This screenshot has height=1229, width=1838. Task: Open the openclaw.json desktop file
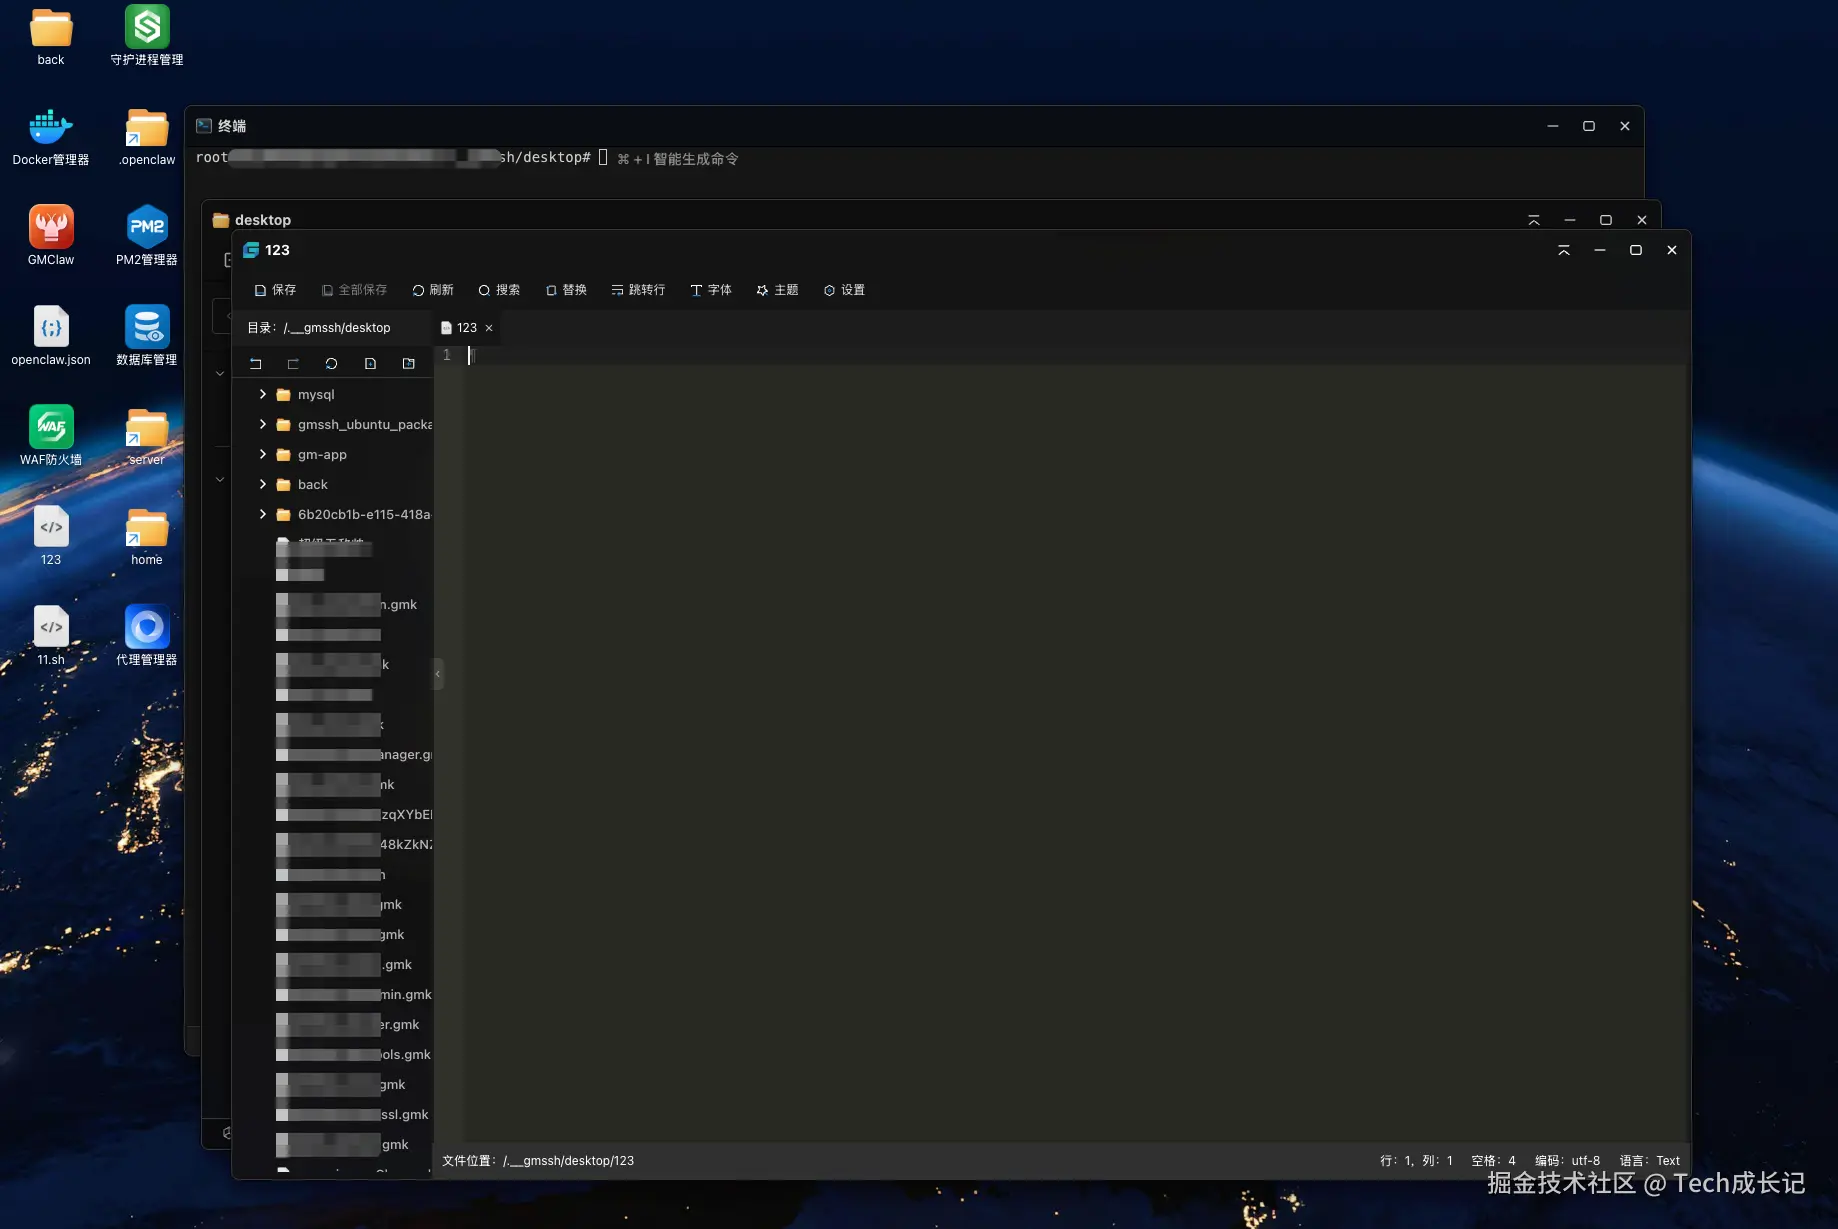coord(51,336)
